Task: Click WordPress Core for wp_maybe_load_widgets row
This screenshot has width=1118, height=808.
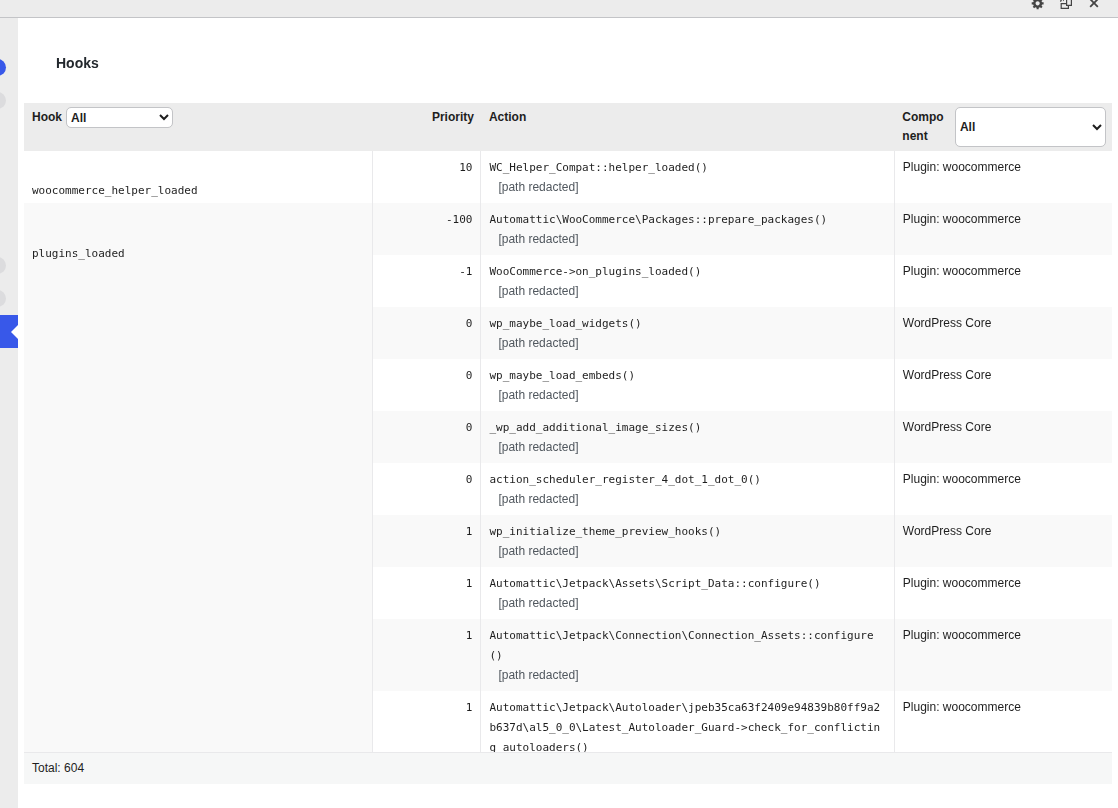Action: pos(947,323)
